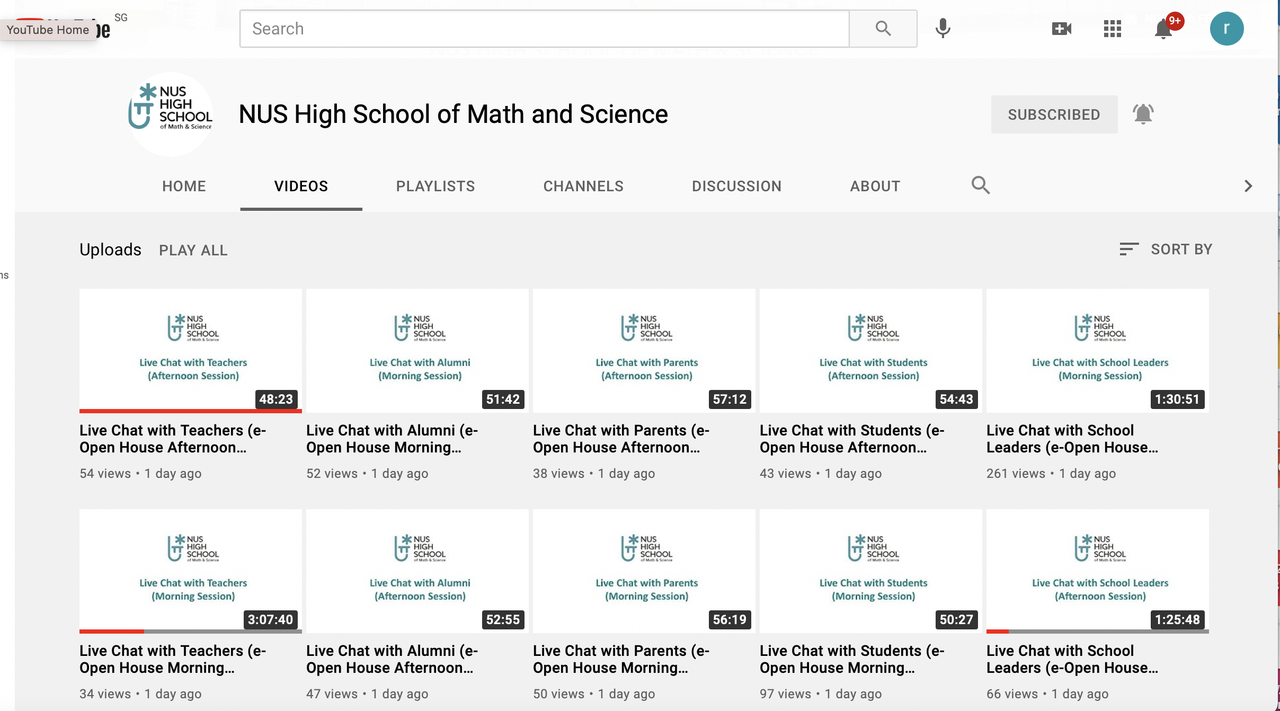Start voice search with the microphone icon
Screen dimensions: 1280x711
click(942, 29)
